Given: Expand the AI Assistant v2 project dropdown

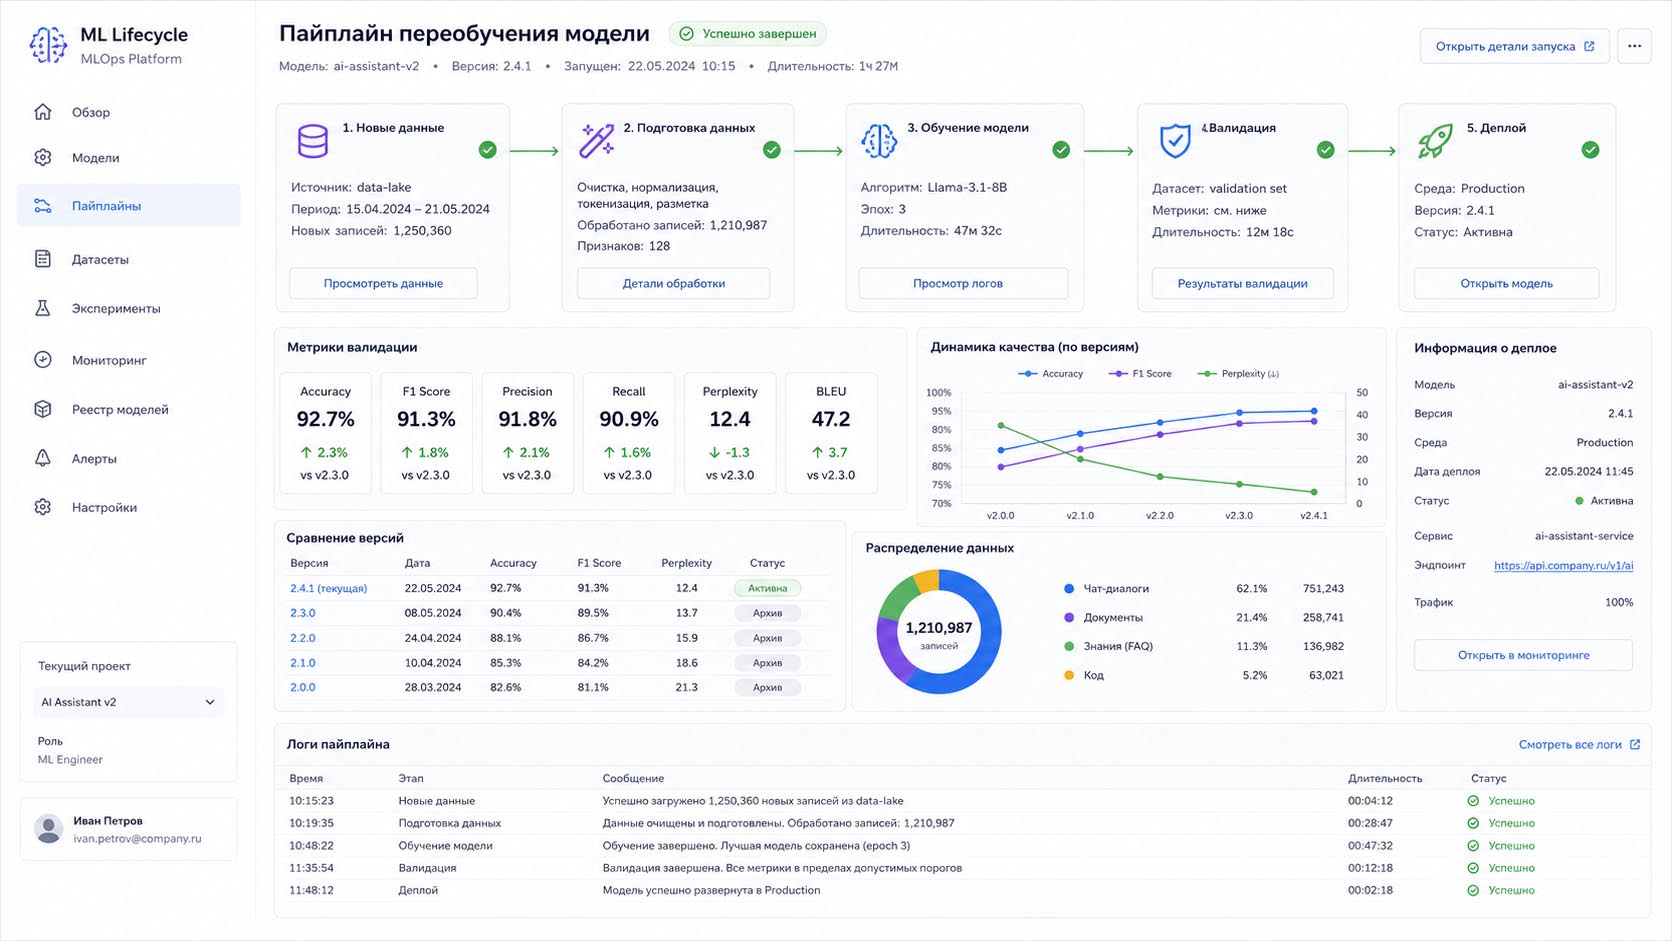Looking at the screenshot, I should pos(128,702).
